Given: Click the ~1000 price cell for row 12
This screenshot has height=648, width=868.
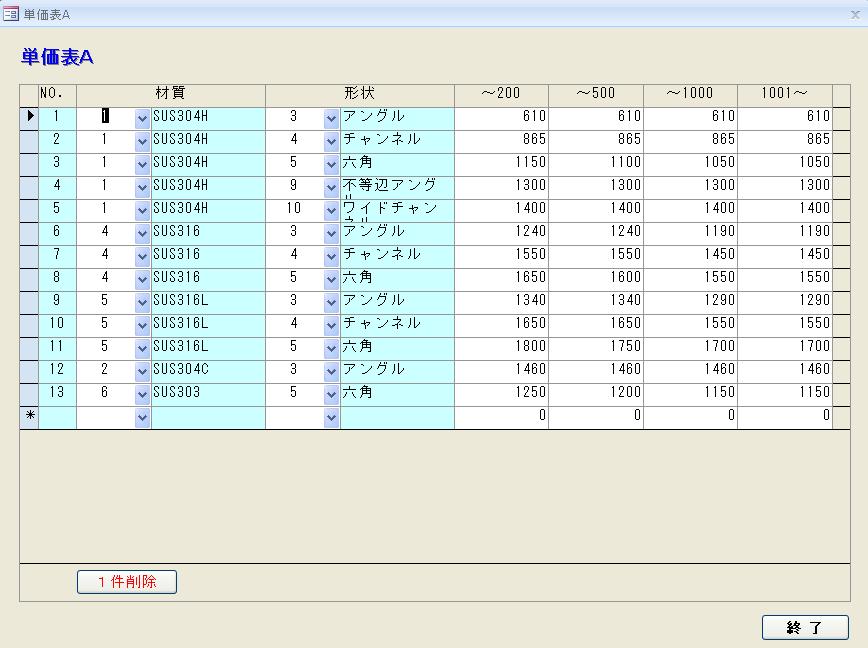Looking at the screenshot, I should click(690, 370).
